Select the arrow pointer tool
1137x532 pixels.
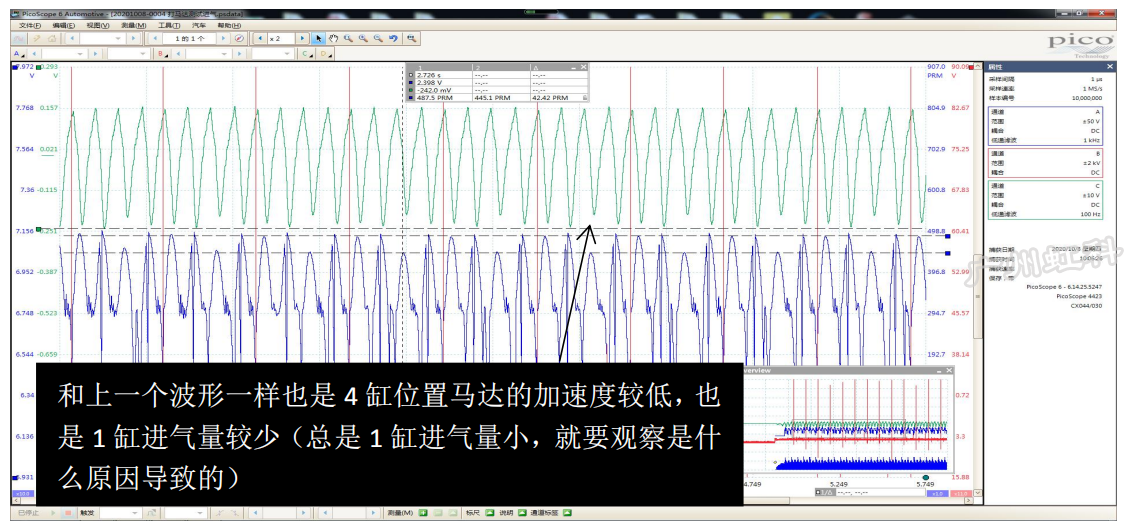319,38
